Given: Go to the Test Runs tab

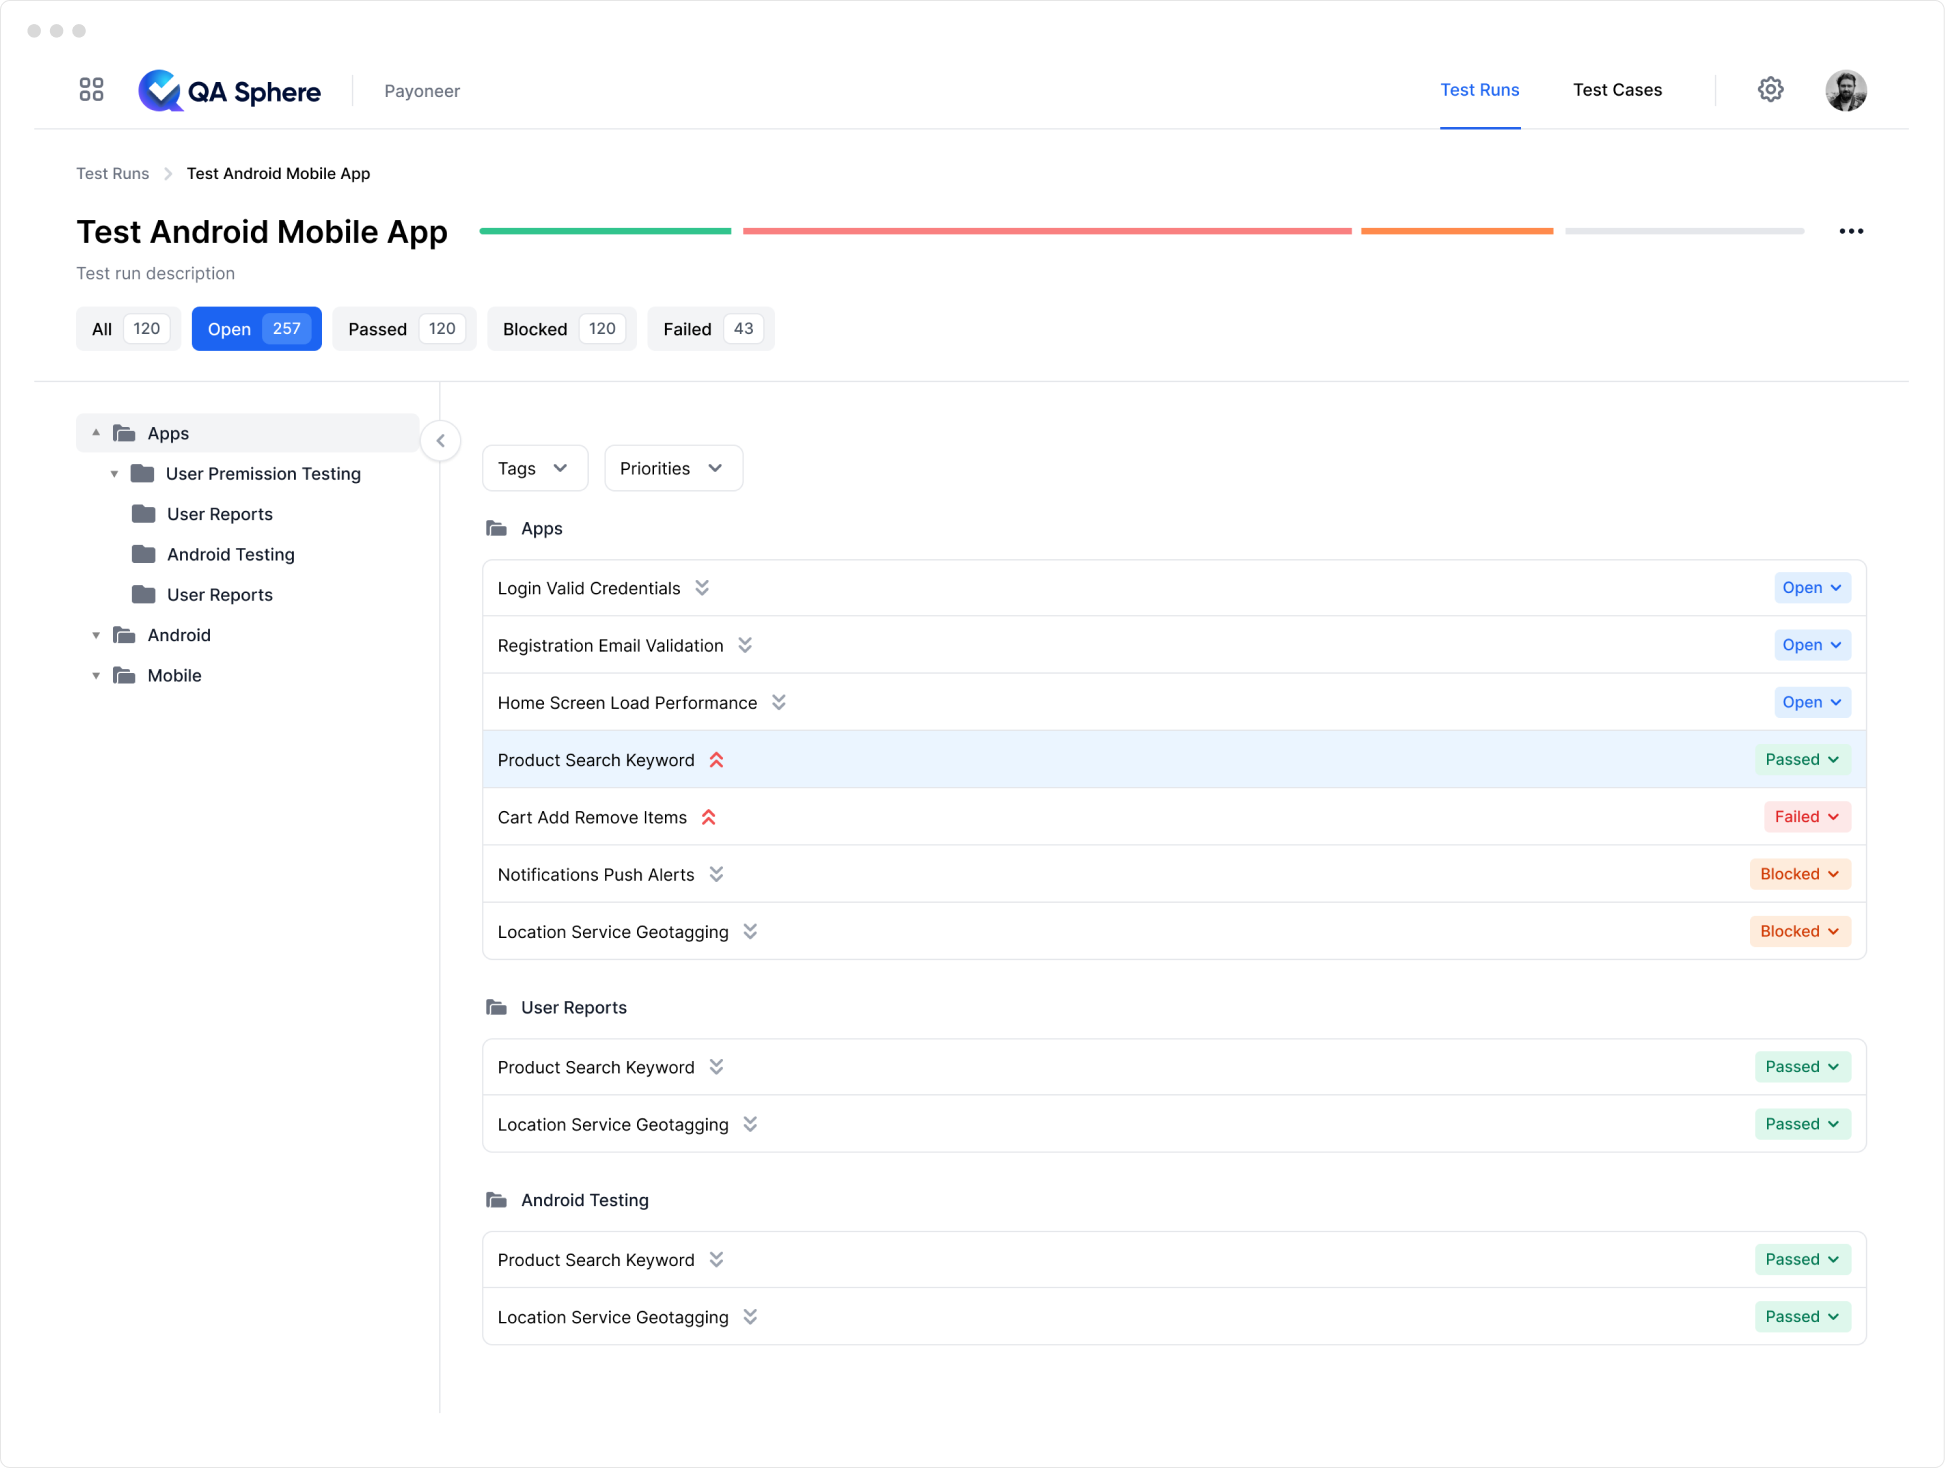Looking at the screenshot, I should click(1479, 90).
